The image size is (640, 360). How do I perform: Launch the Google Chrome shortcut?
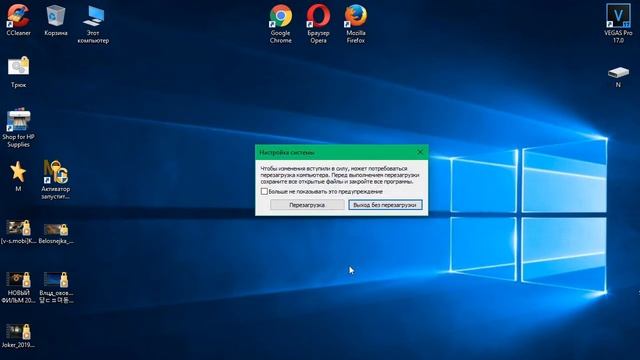click(280, 24)
